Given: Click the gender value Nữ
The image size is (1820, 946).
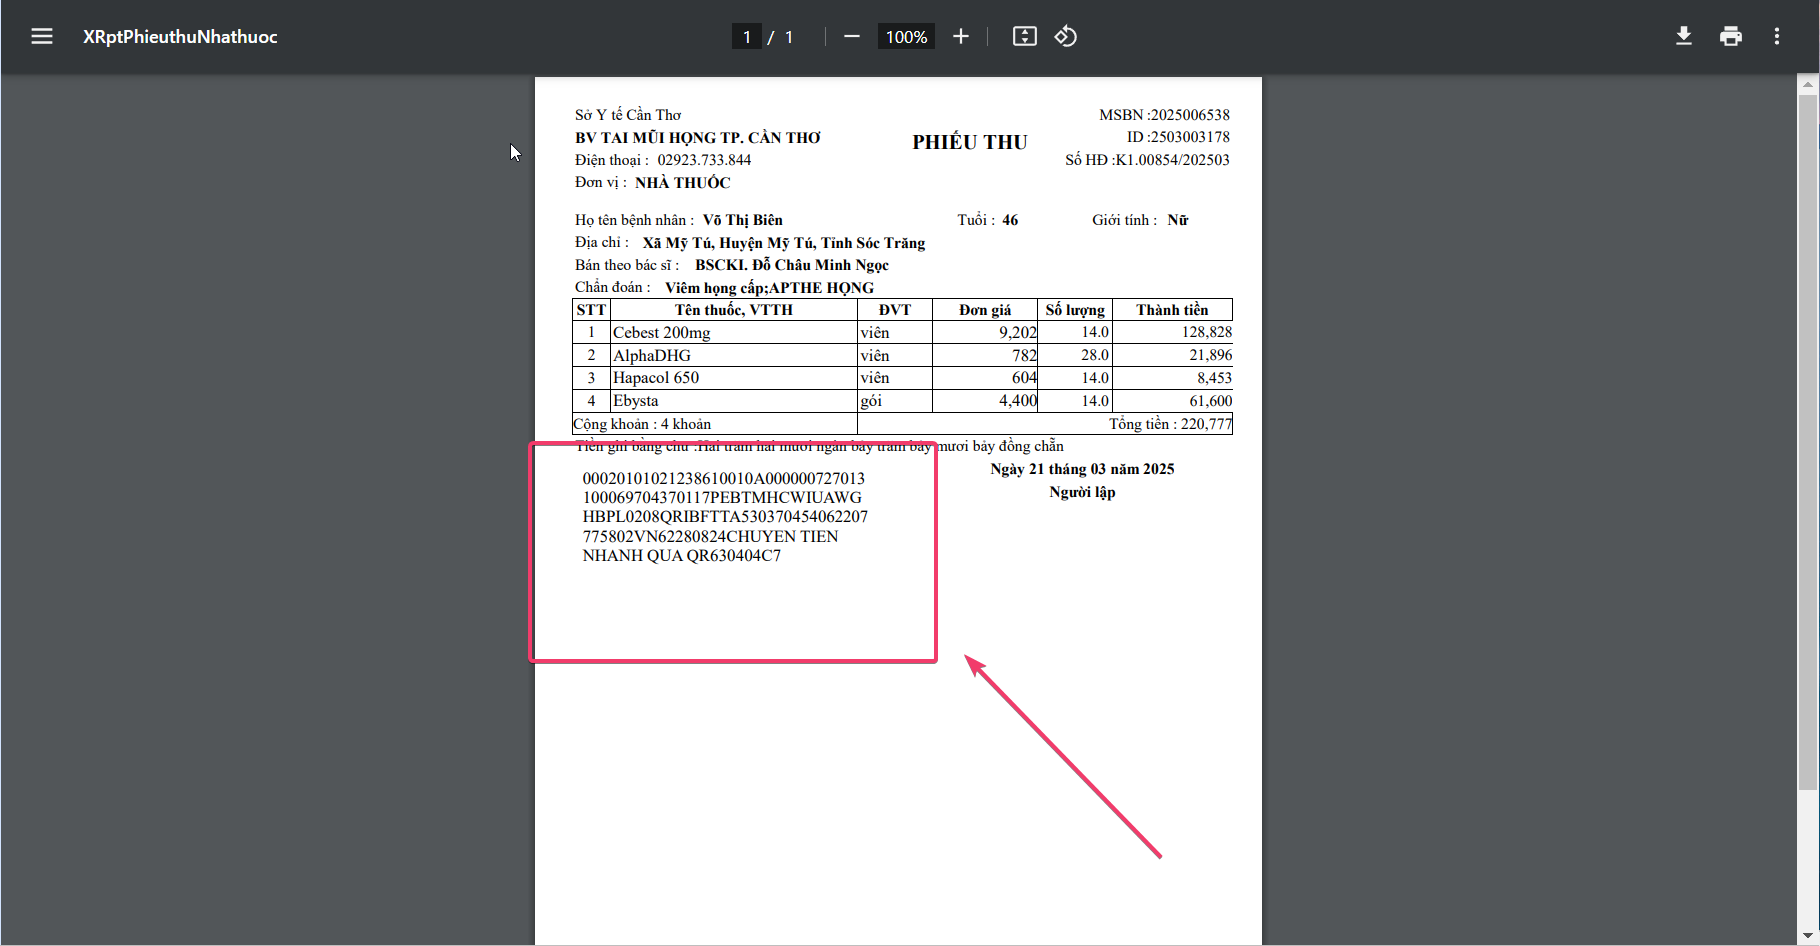Looking at the screenshot, I should tap(1178, 220).
